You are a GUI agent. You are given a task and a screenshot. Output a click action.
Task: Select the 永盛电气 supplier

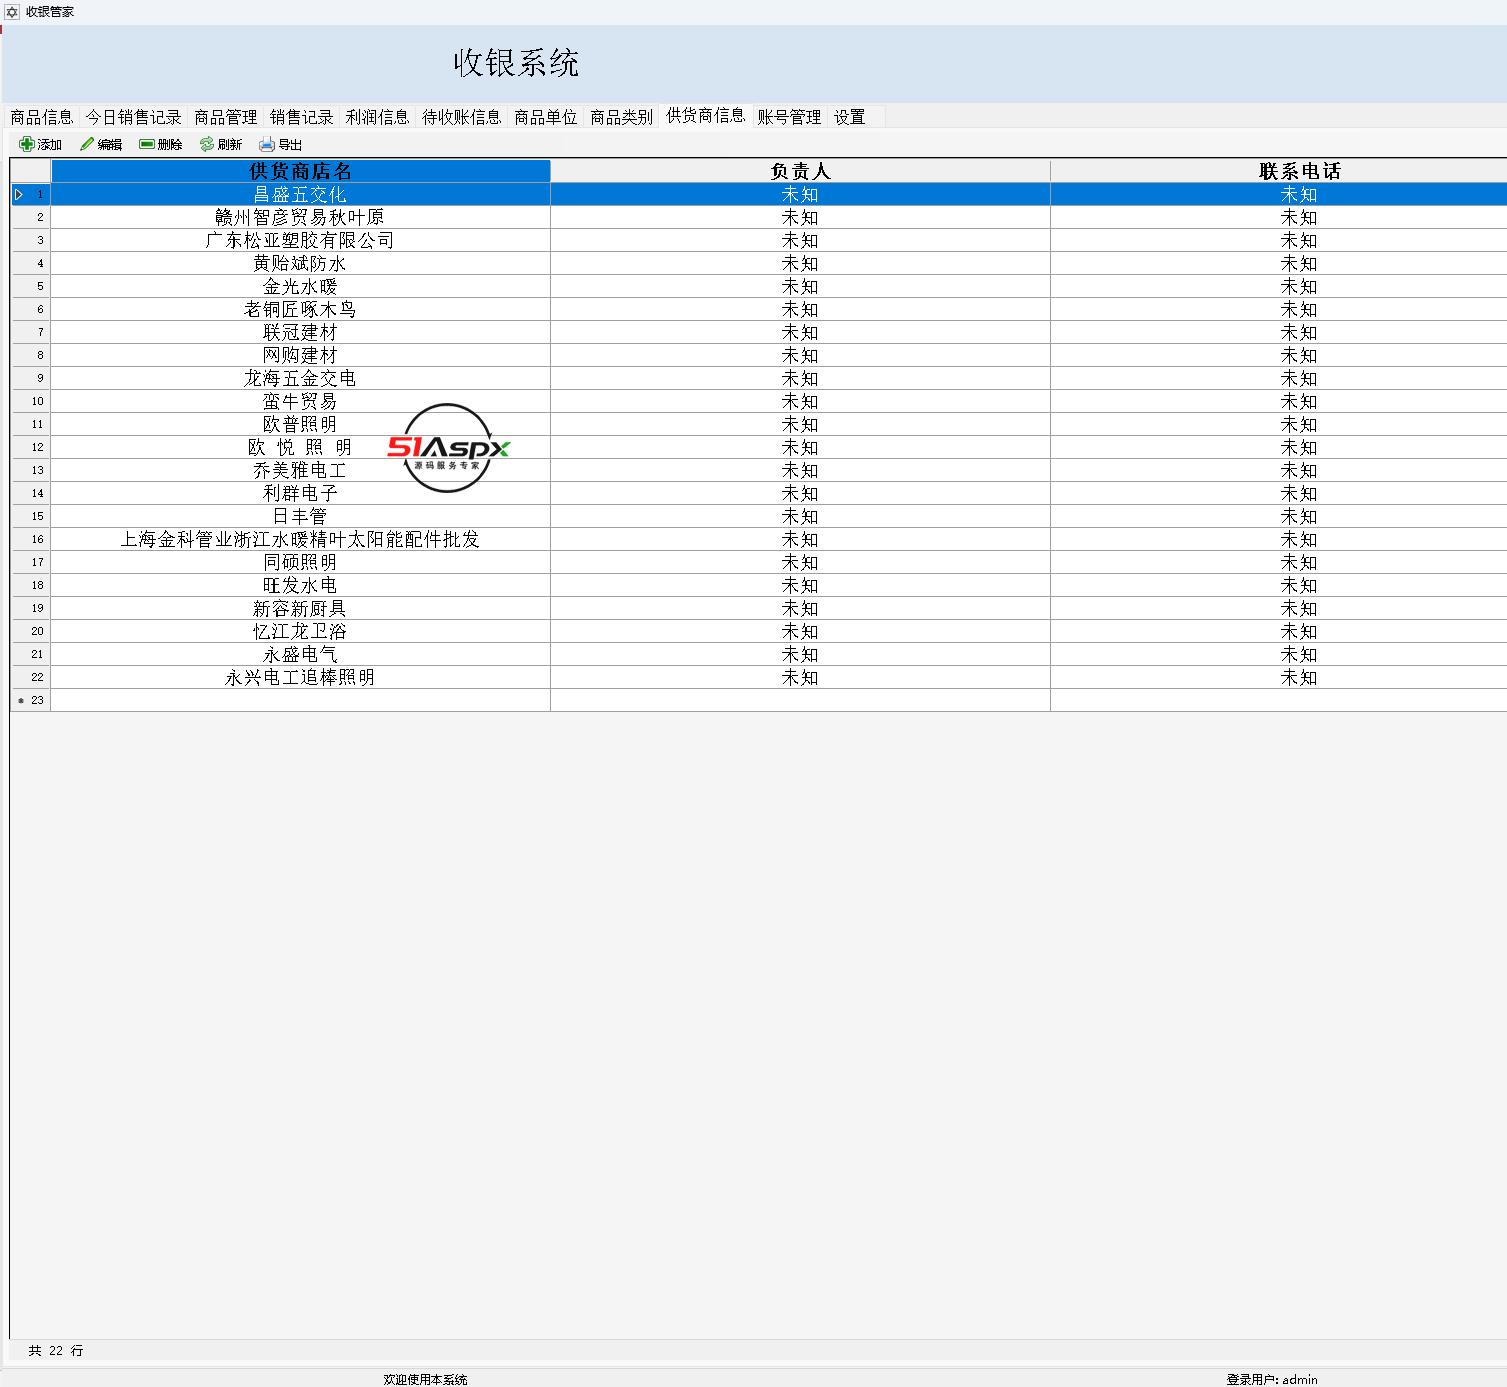point(300,654)
